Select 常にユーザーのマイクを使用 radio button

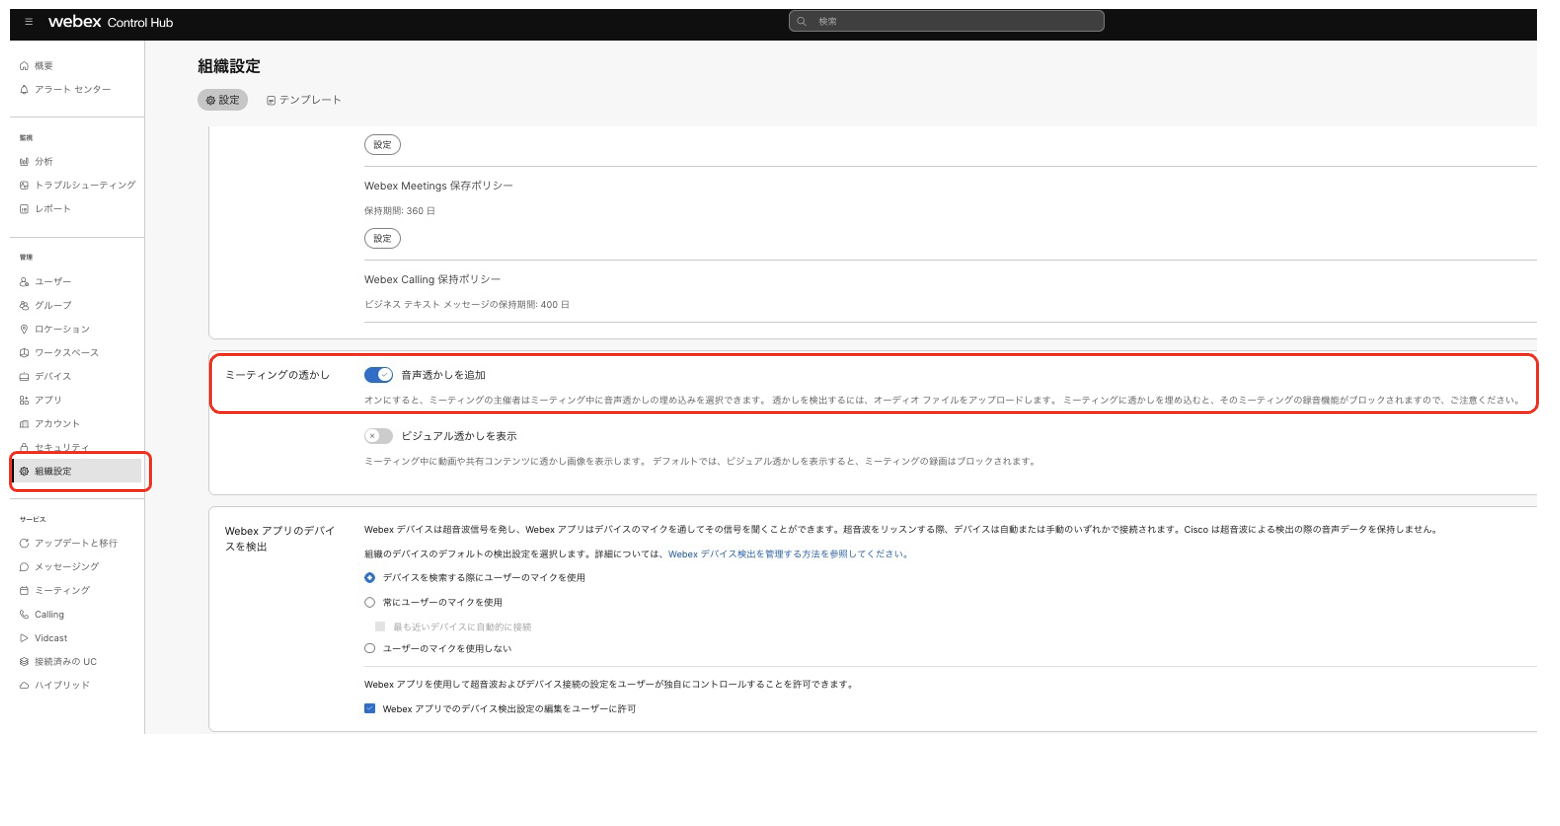click(x=370, y=603)
